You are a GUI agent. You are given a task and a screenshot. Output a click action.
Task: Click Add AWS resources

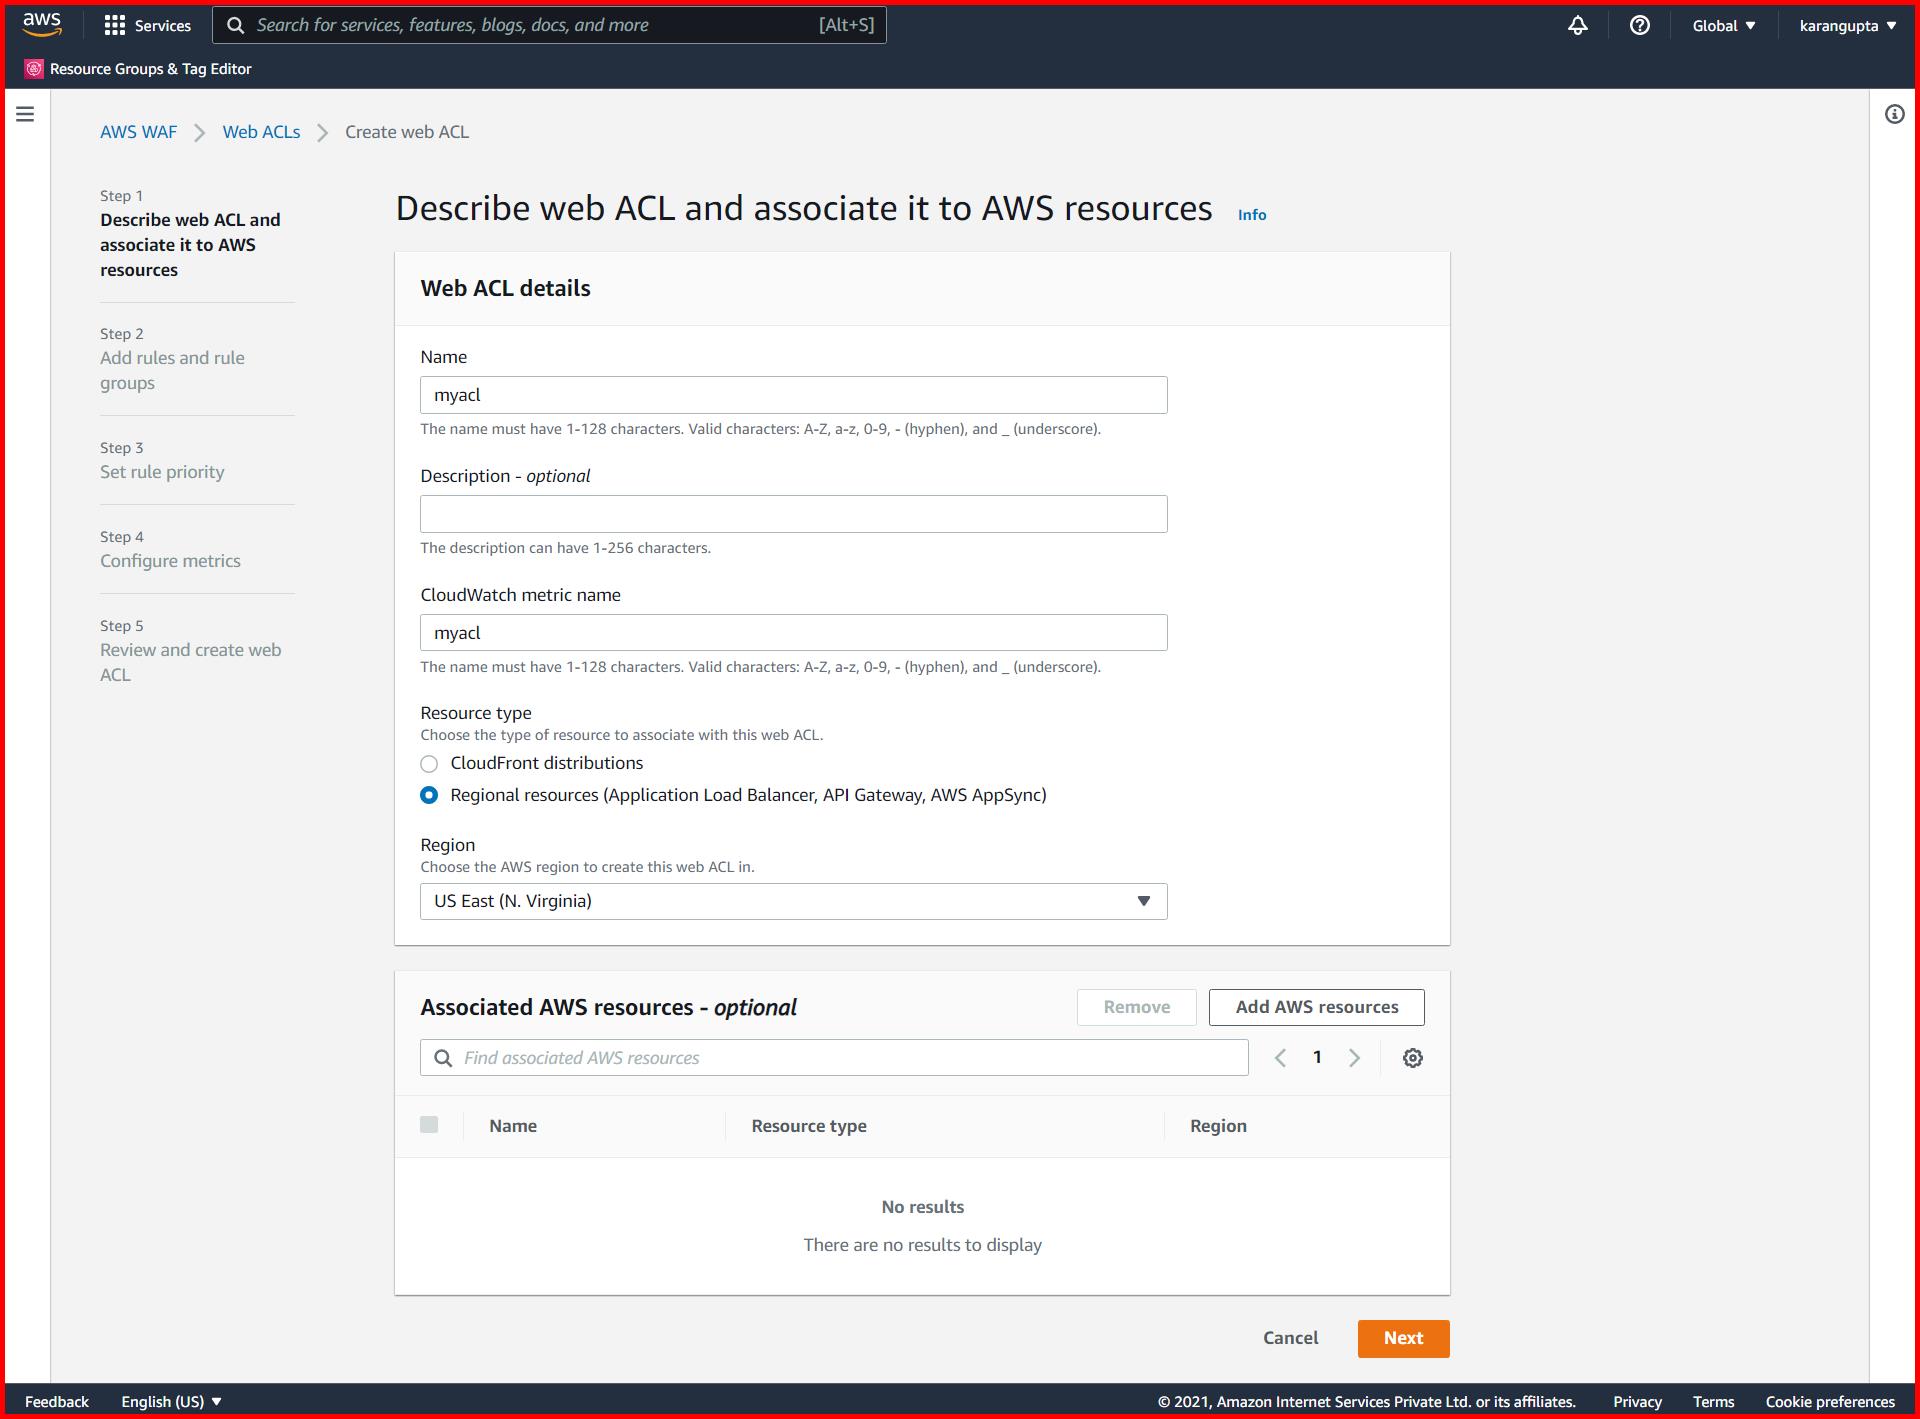click(1316, 1007)
